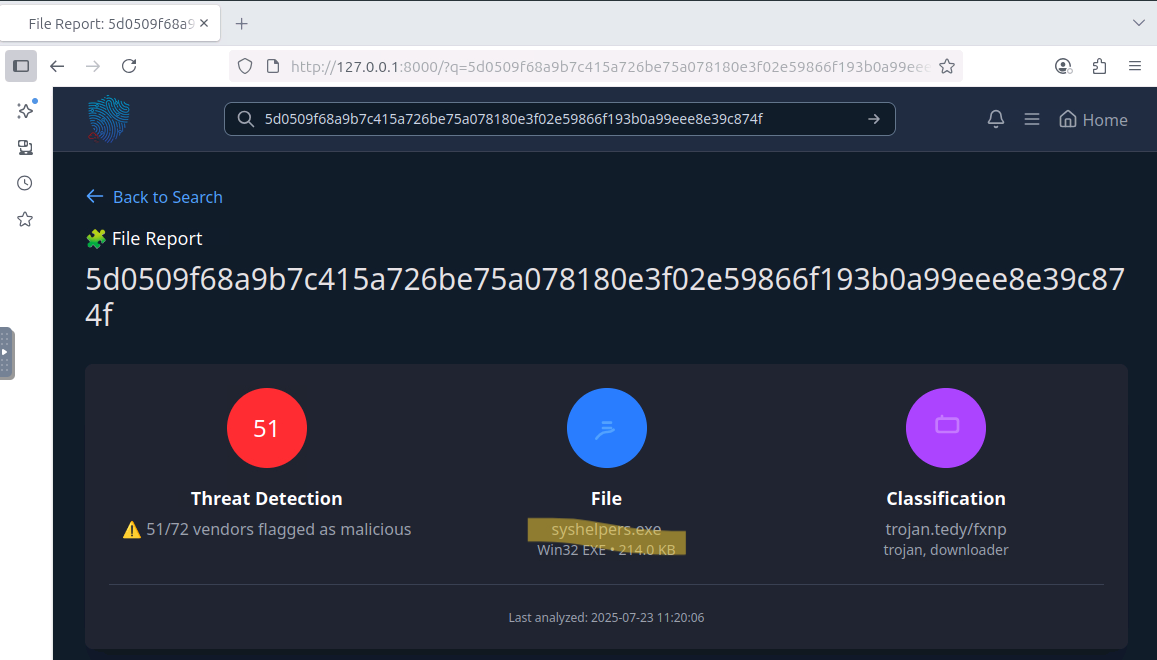Click the fingerprint logo icon
This screenshot has height=660, width=1157.
pos(108,118)
